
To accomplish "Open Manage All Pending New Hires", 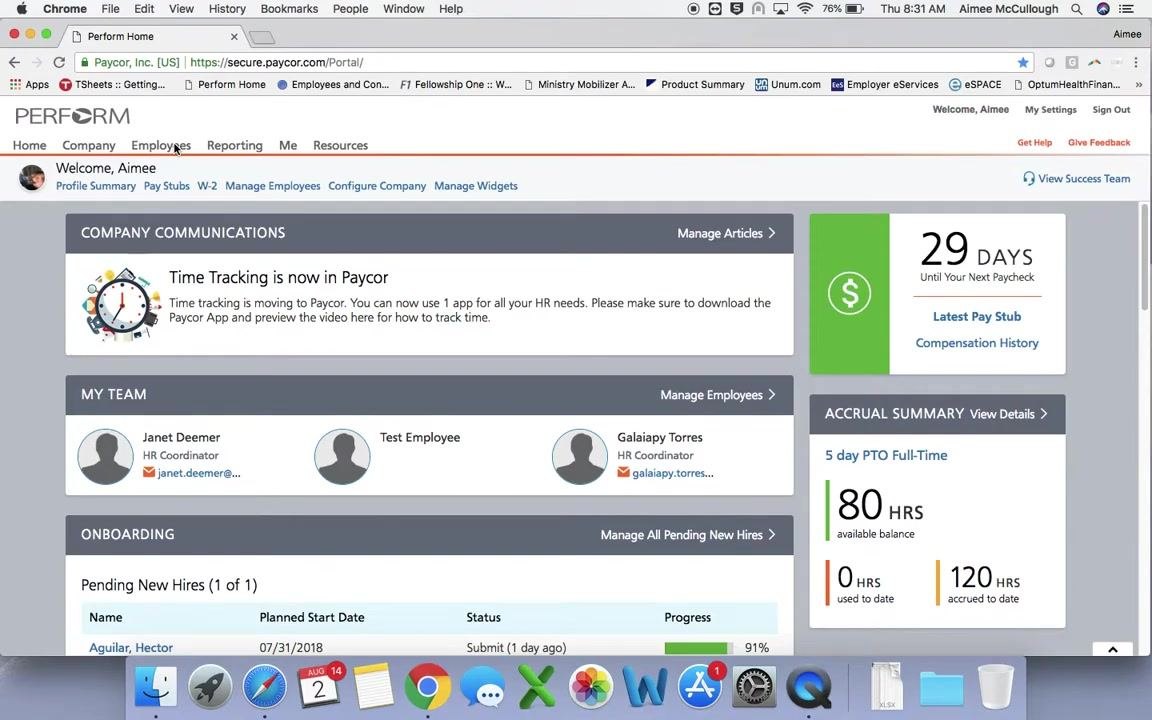I will (x=688, y=535).
